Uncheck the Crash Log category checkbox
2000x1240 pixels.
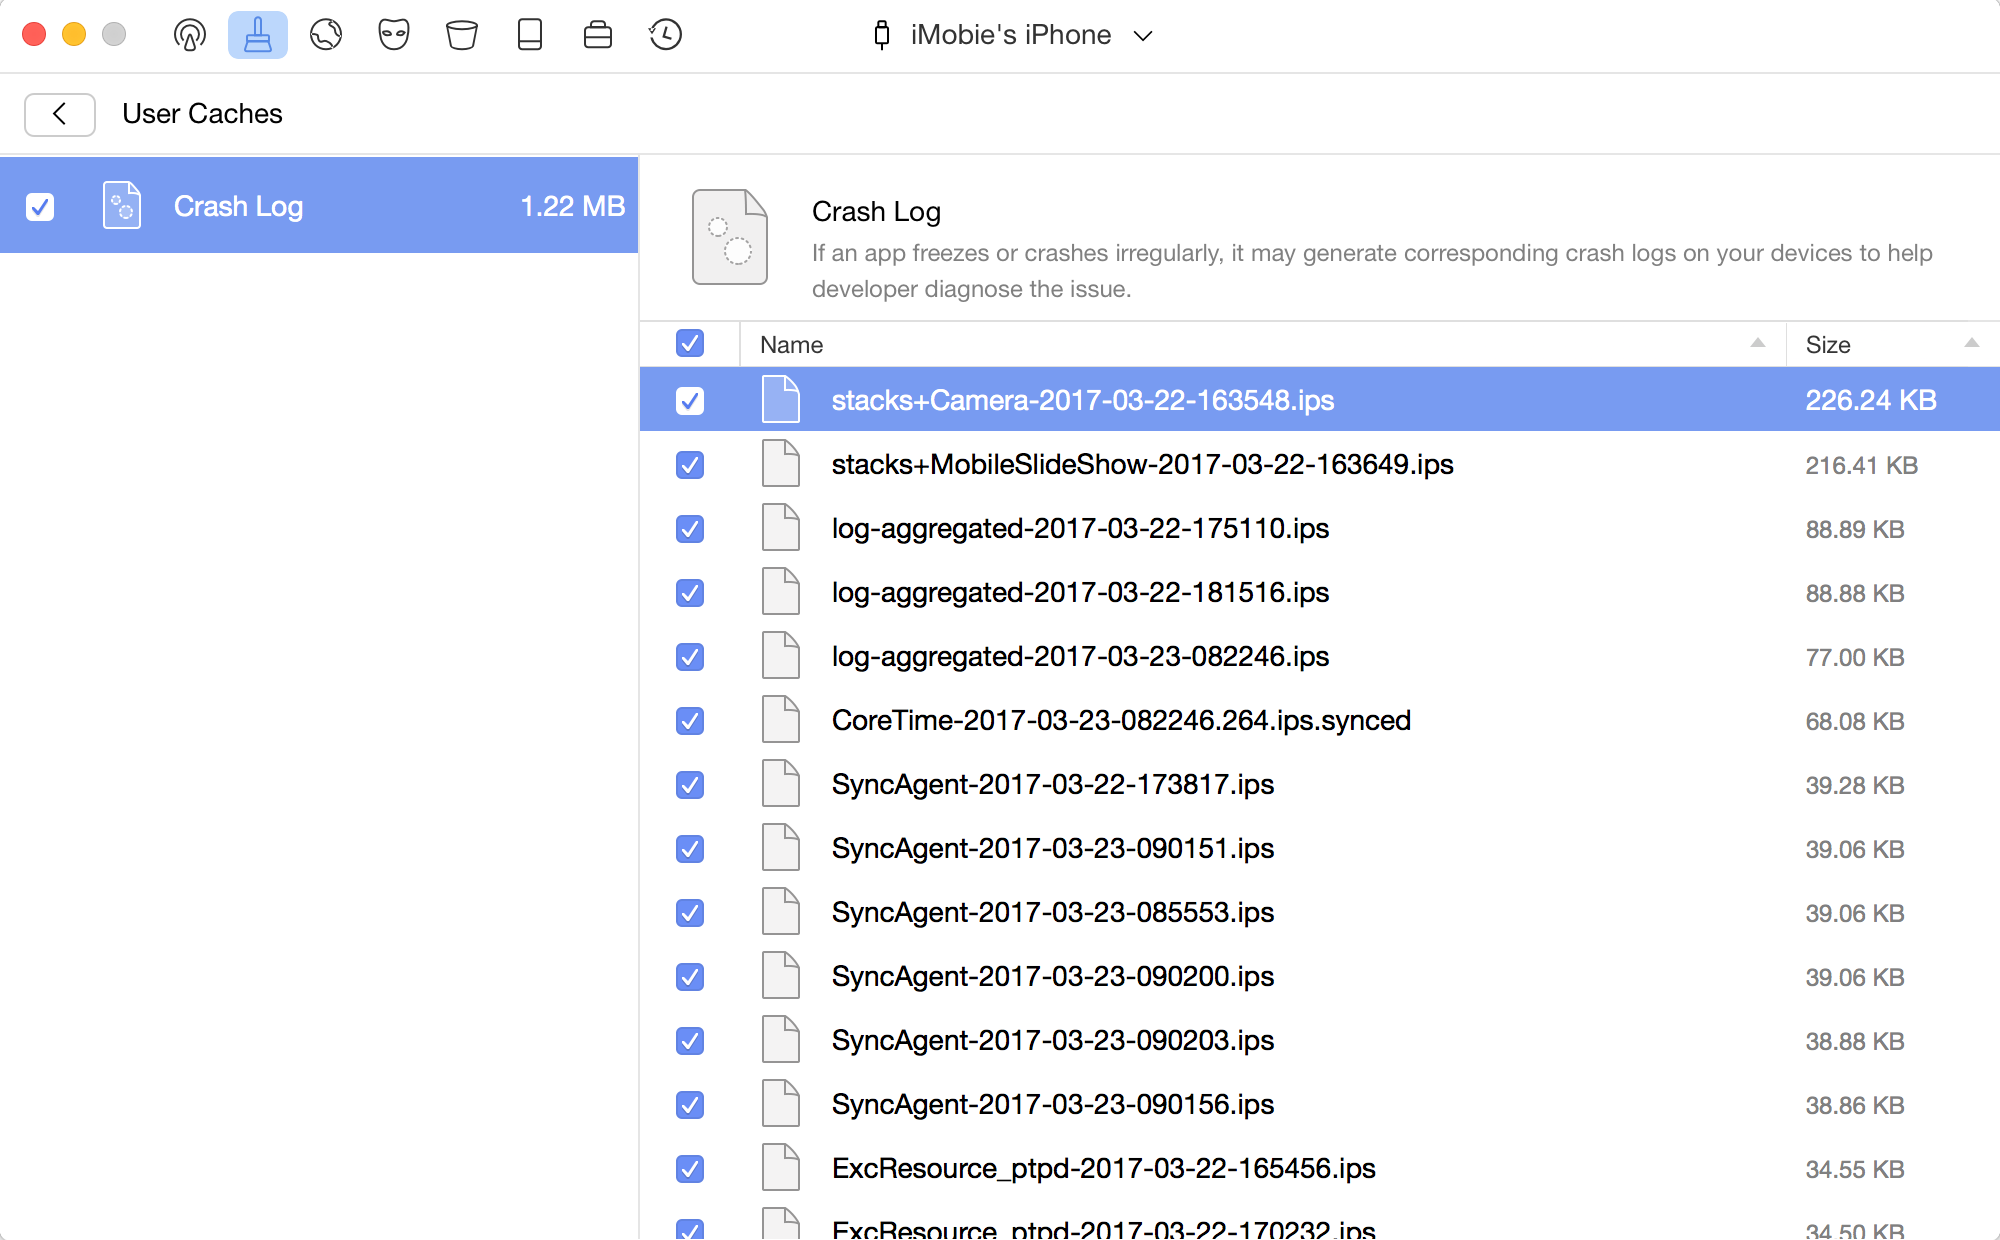click(40, 205)
